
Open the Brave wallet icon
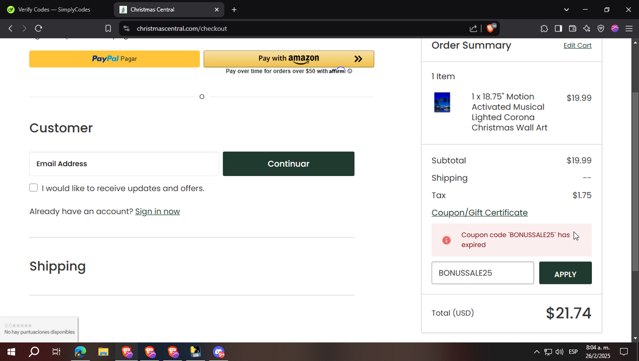[x=573, y=29]
